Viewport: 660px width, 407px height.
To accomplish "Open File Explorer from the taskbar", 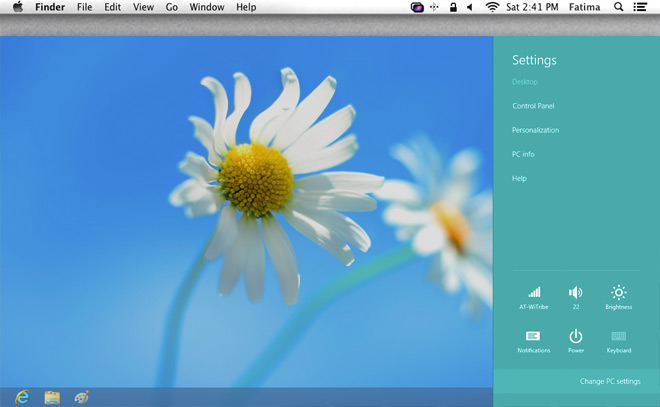I will 52,397.
